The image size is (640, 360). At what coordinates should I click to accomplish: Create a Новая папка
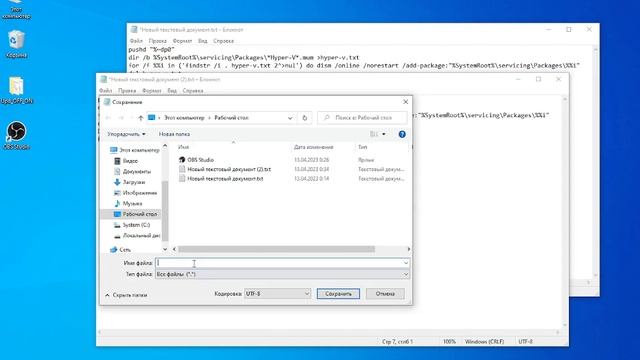[x=174, y=134]
